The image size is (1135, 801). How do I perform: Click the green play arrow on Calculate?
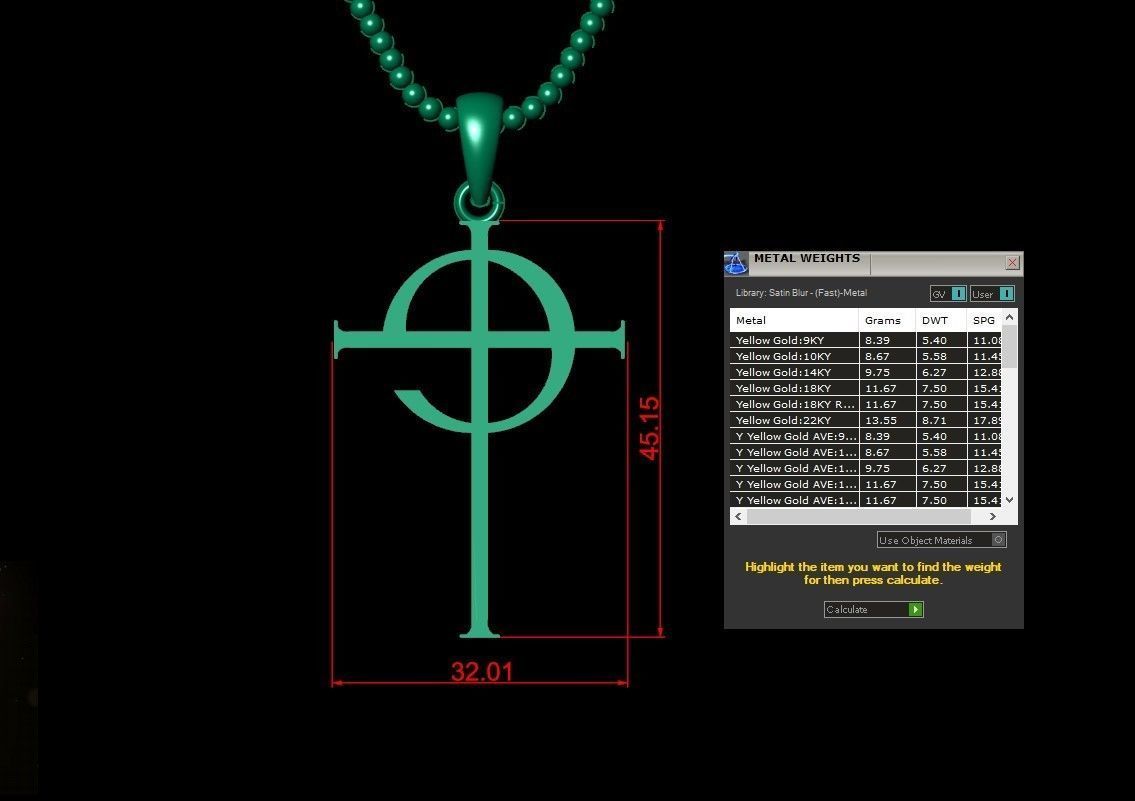[915, 609]
